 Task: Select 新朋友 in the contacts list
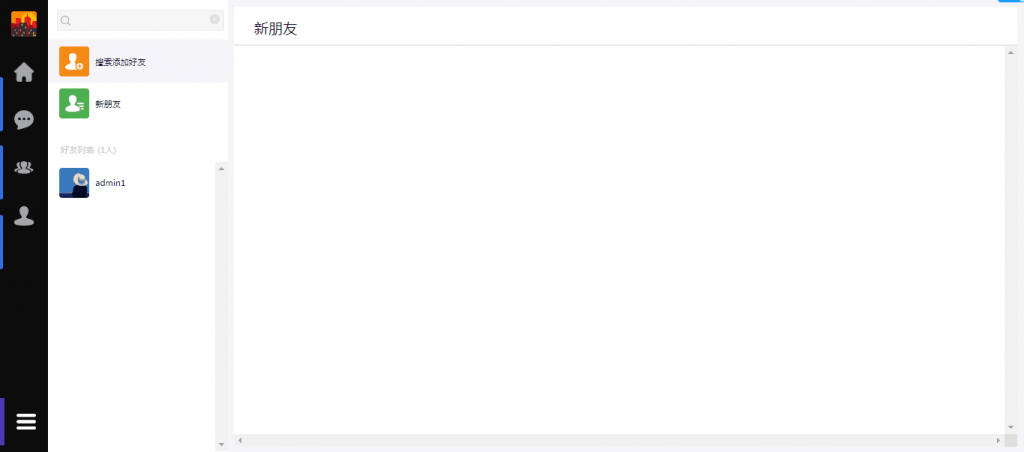coord(108,104)
